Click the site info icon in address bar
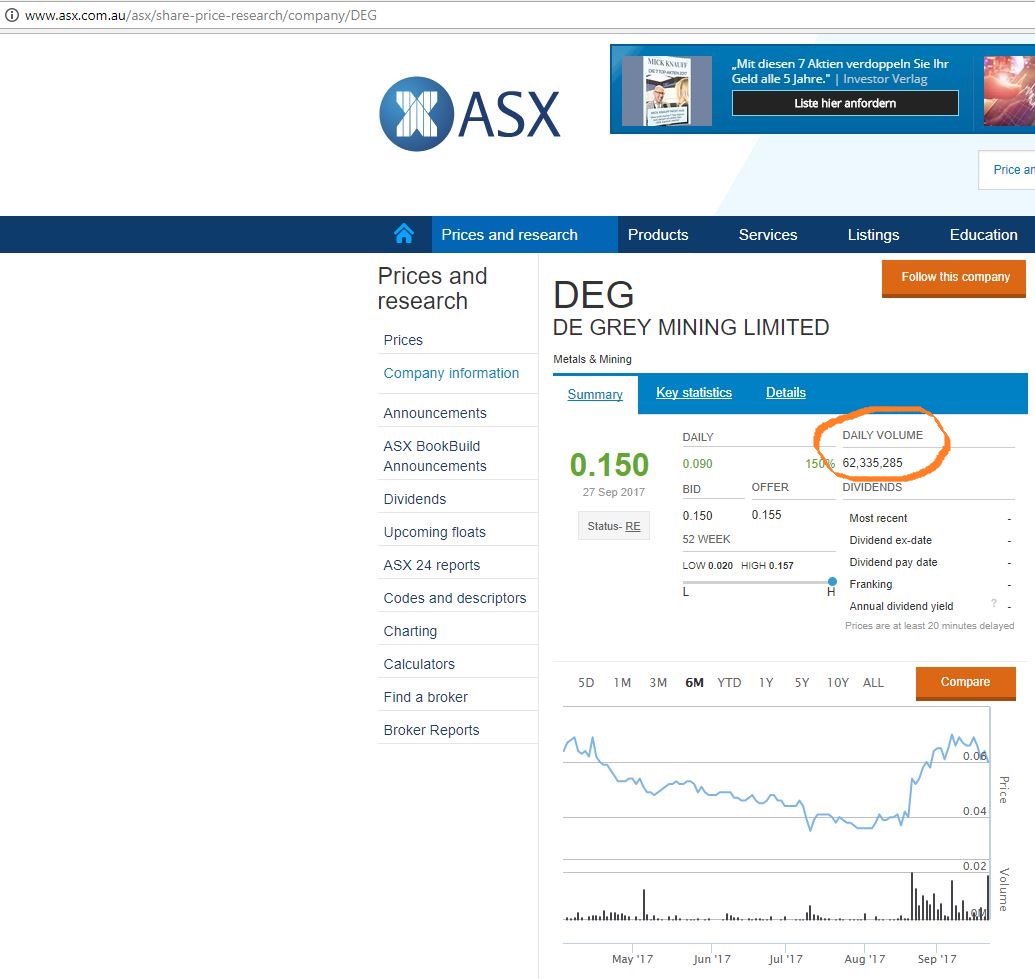 click(11, 15)
